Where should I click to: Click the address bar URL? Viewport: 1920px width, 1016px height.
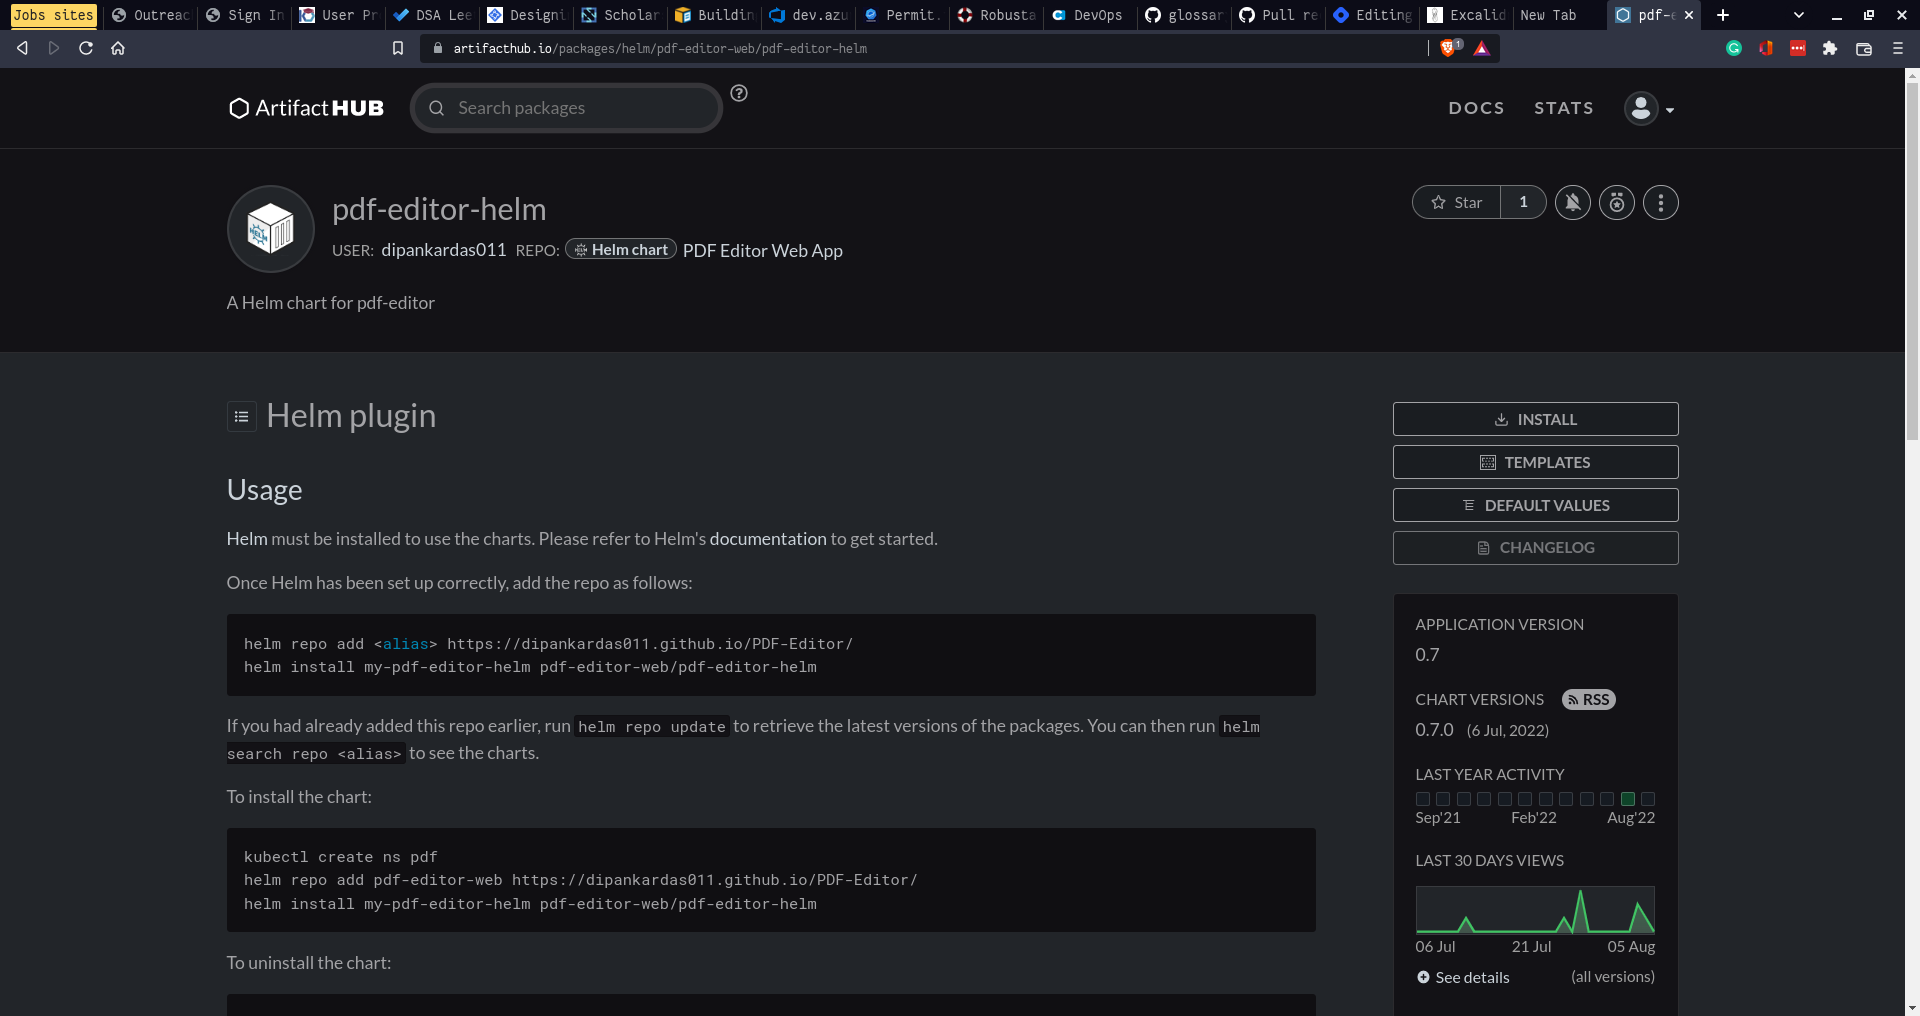pos(660,48)
